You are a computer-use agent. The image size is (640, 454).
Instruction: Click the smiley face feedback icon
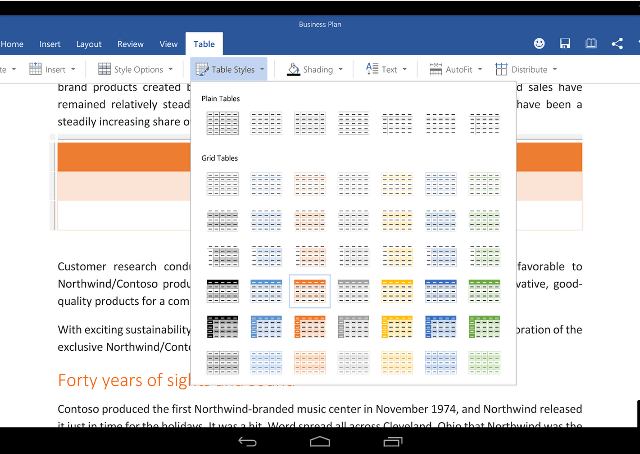[x=540, y=44]
